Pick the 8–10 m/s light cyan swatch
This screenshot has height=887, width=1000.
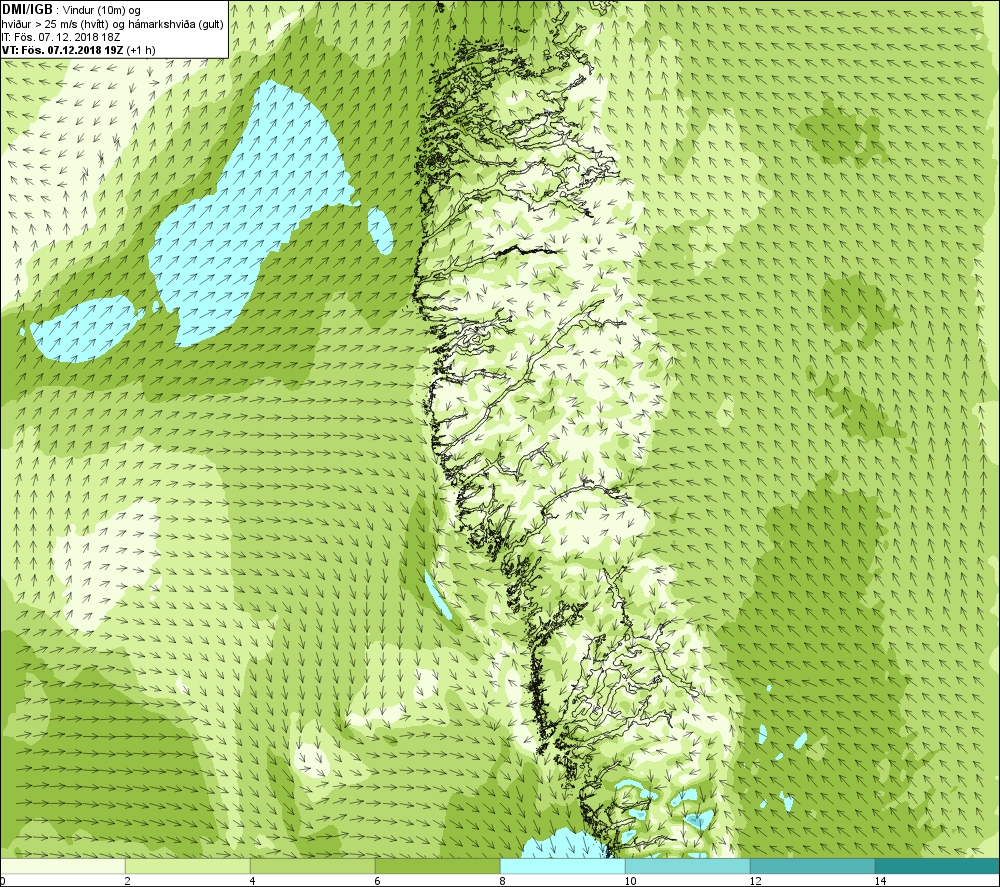(x=562, y=866)
